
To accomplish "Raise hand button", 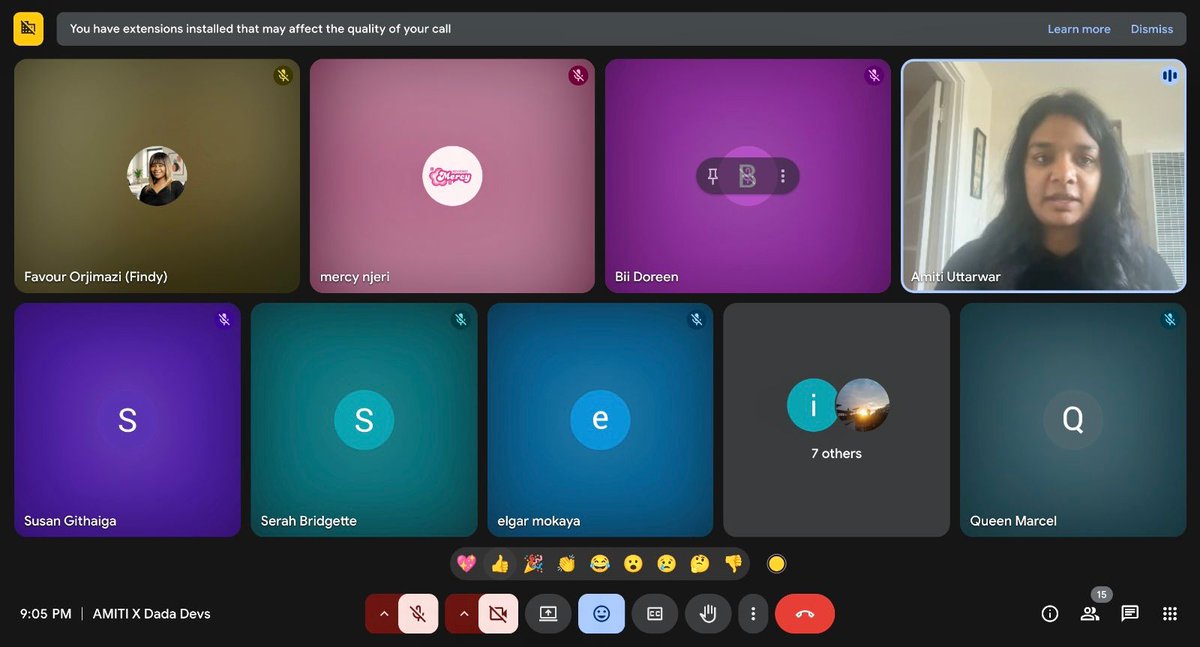I will point(708,614).
